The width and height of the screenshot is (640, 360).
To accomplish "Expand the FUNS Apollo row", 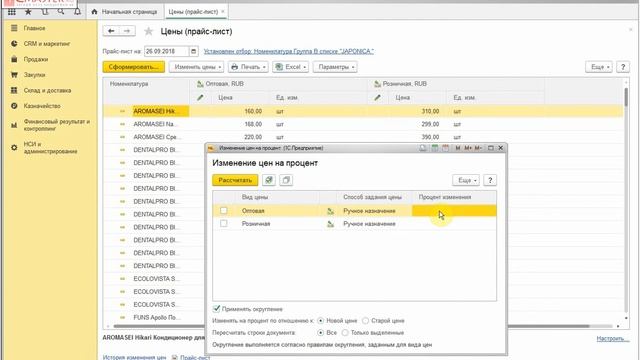I will pos(122,318).
